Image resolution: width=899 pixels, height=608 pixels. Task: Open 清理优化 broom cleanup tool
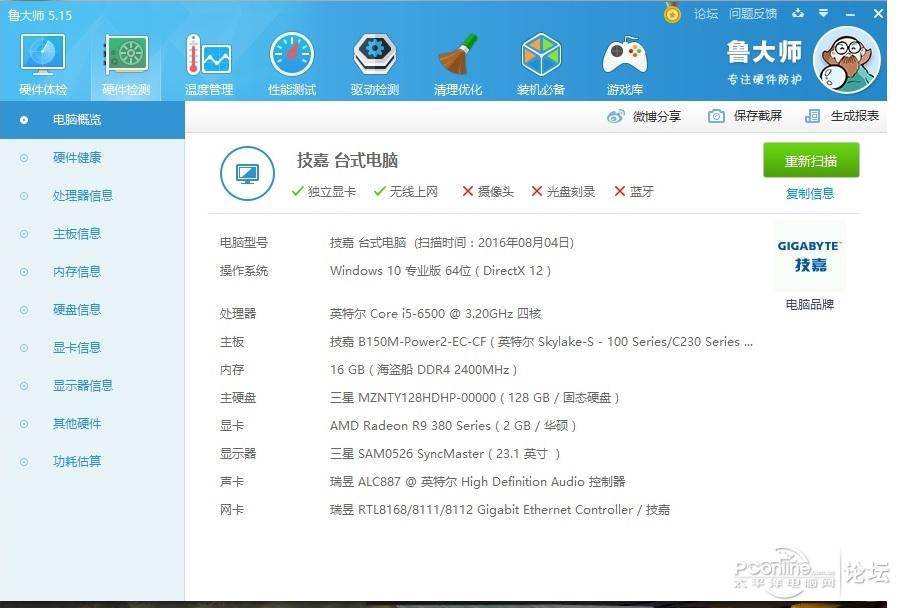458,64
